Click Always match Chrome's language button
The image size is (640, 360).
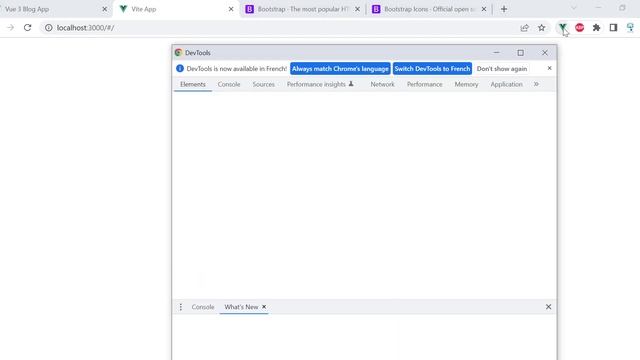click(x=340, y=69)
